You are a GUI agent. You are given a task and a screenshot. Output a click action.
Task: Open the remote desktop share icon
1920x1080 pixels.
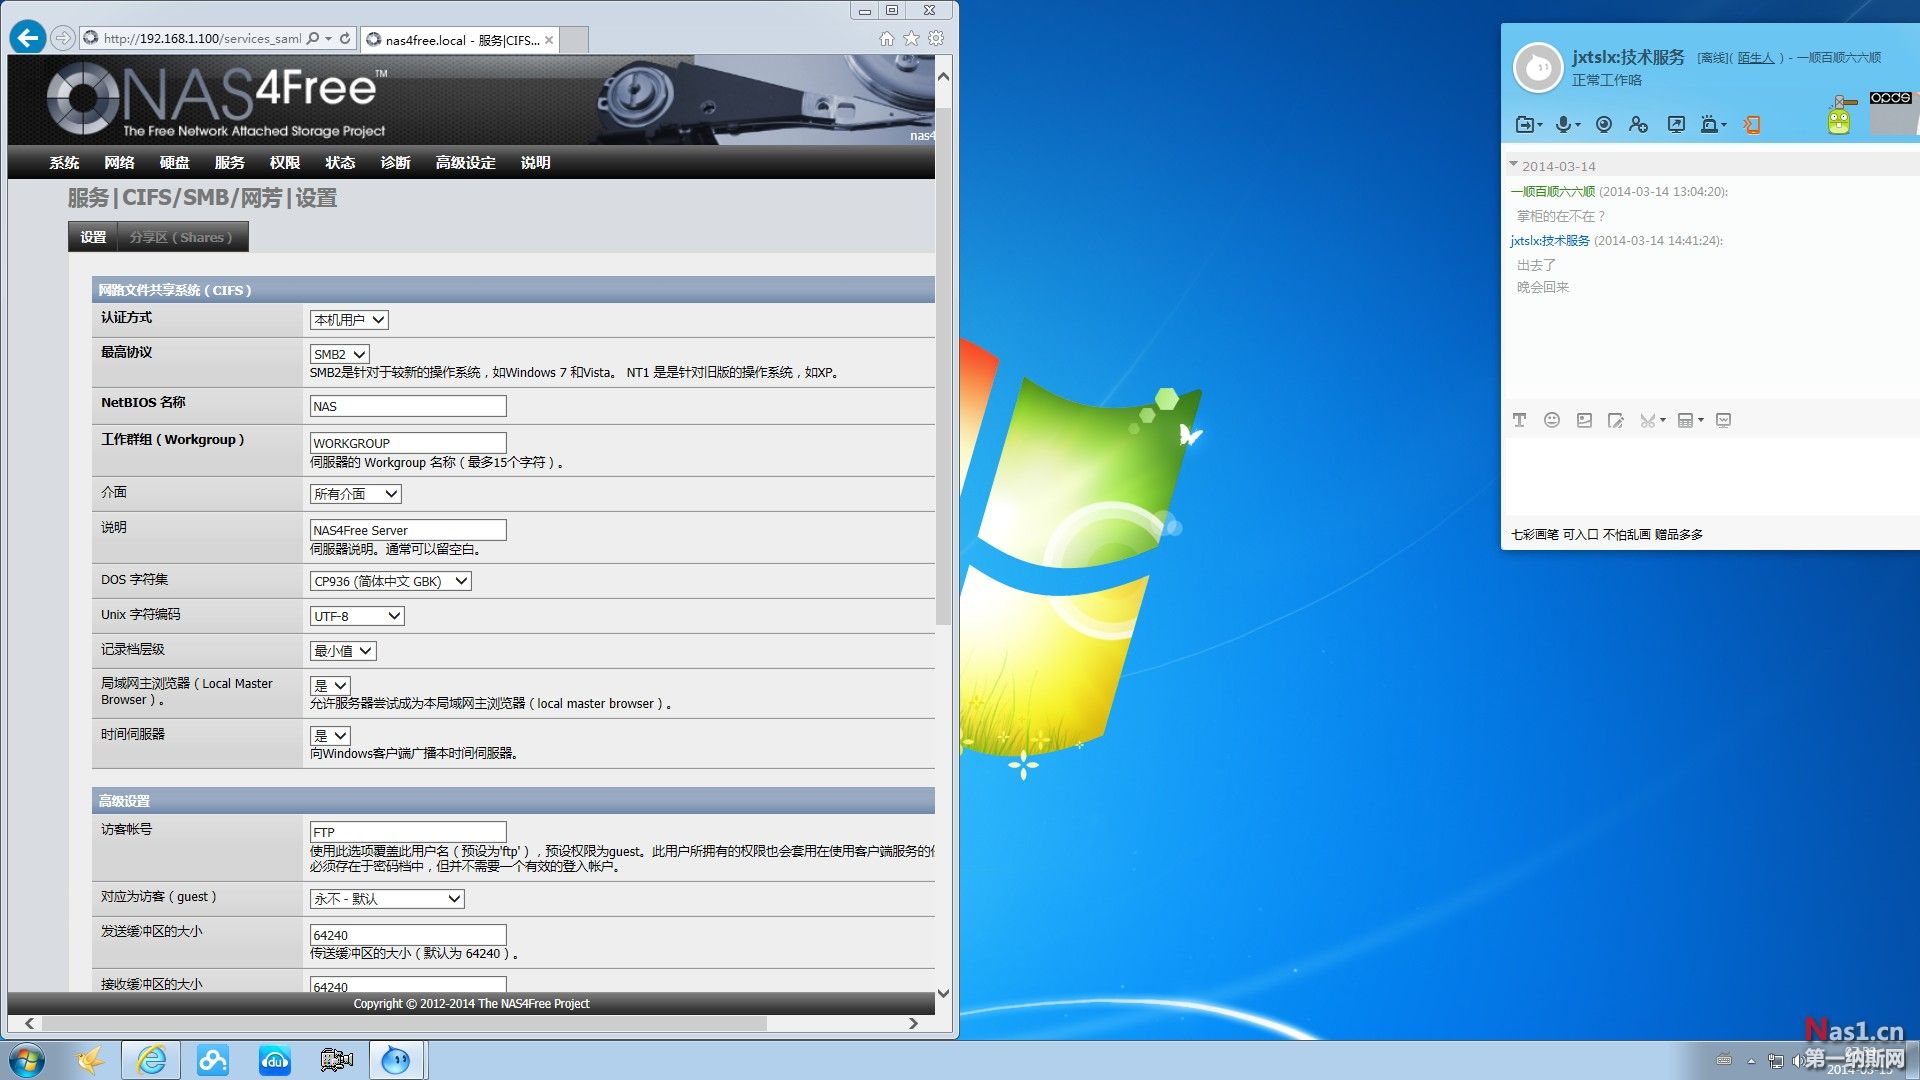coord(1676,124)
